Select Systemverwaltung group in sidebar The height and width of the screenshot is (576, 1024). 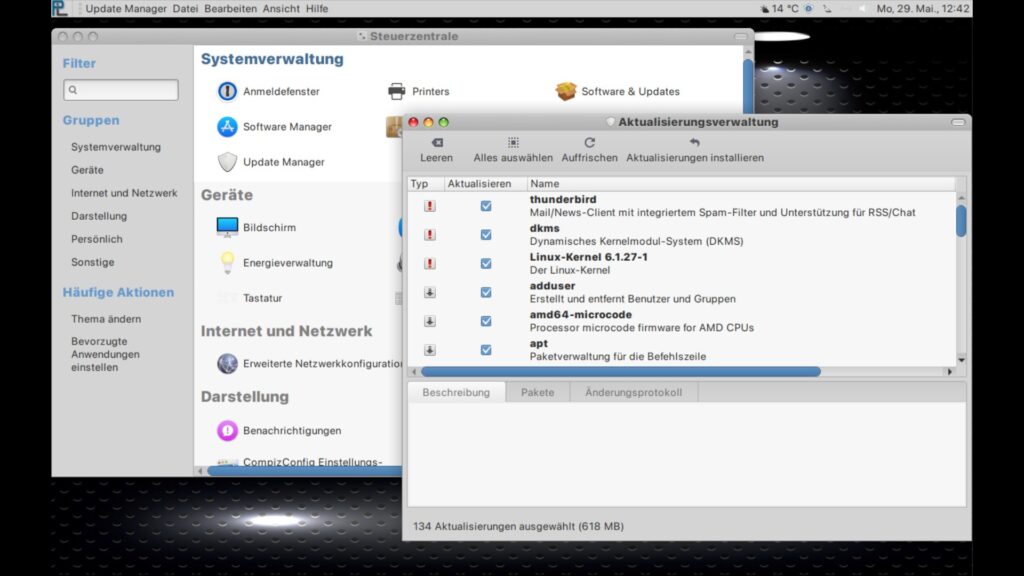pos(116,147)
